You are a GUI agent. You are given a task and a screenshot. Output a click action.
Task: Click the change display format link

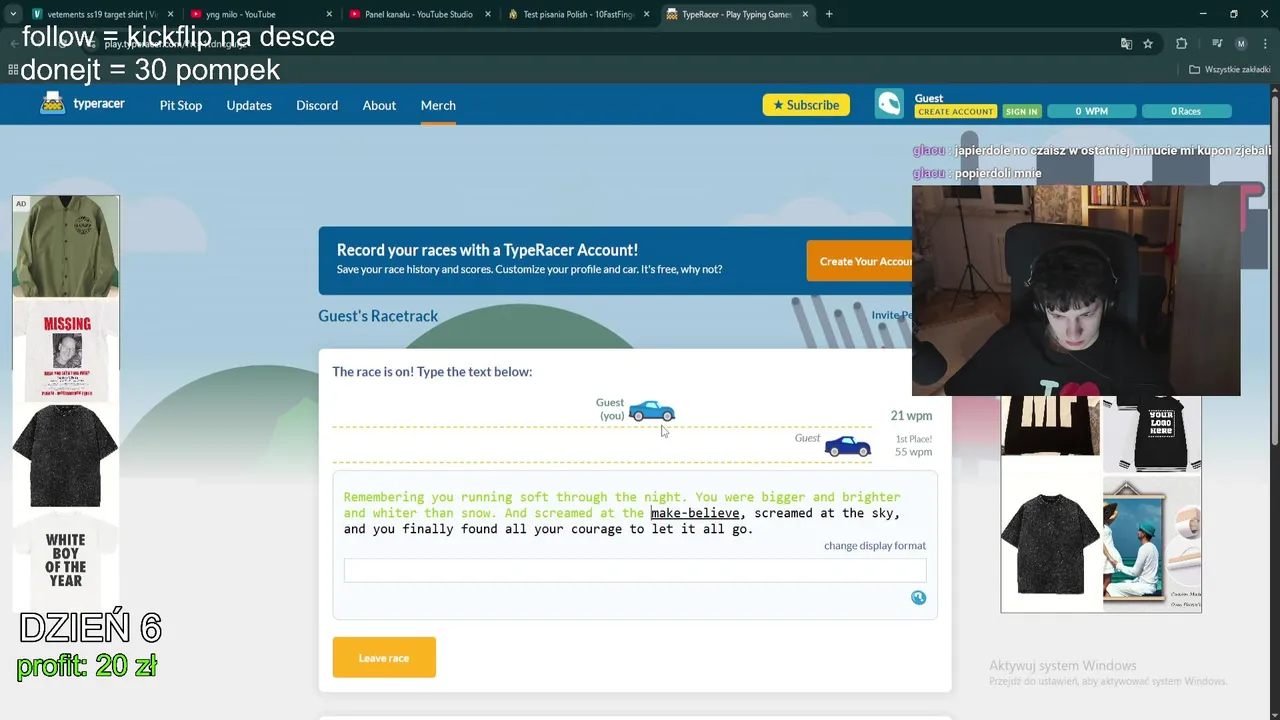tap(875, 545)
